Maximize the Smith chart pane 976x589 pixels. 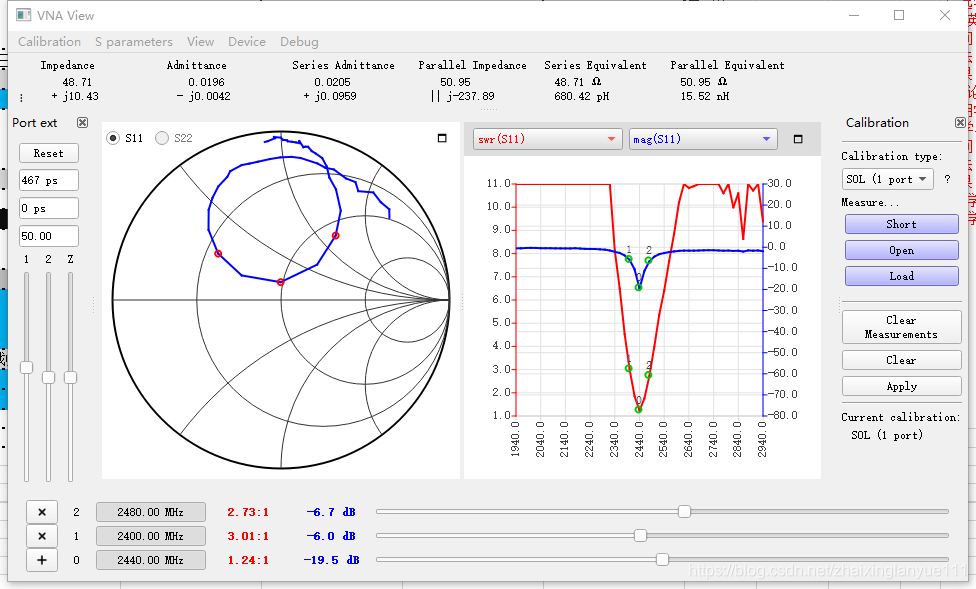click(442, 138)
